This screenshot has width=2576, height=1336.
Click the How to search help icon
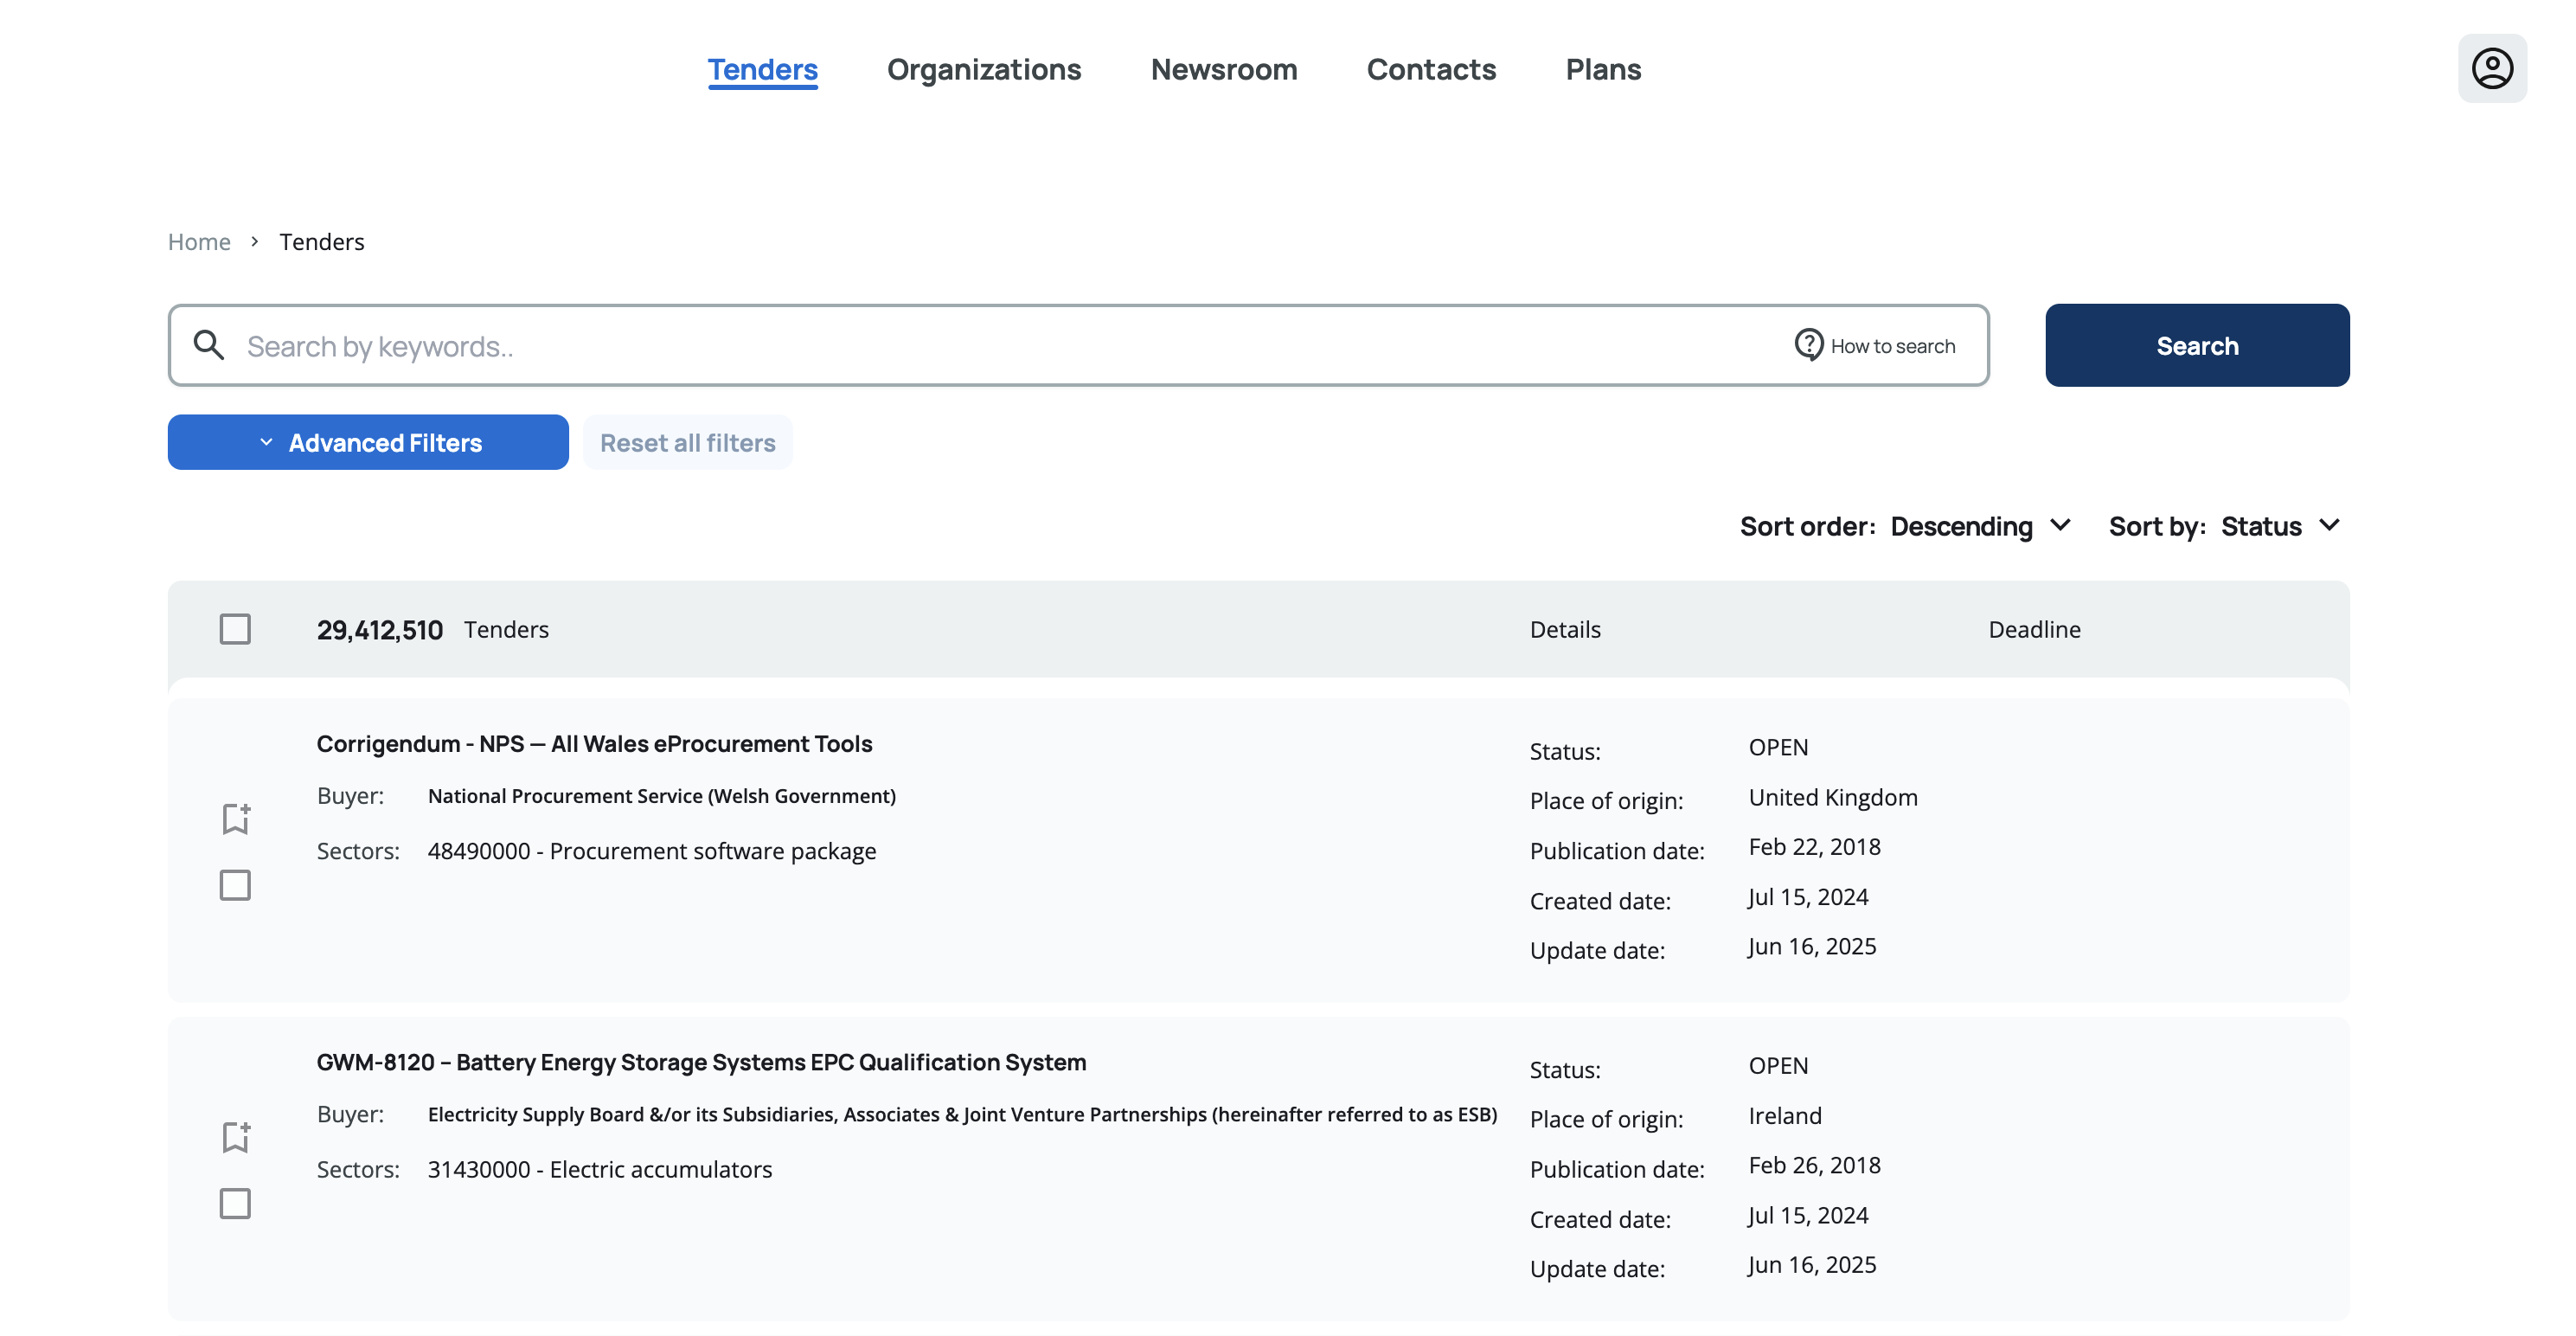click(x=1808, y=345)
